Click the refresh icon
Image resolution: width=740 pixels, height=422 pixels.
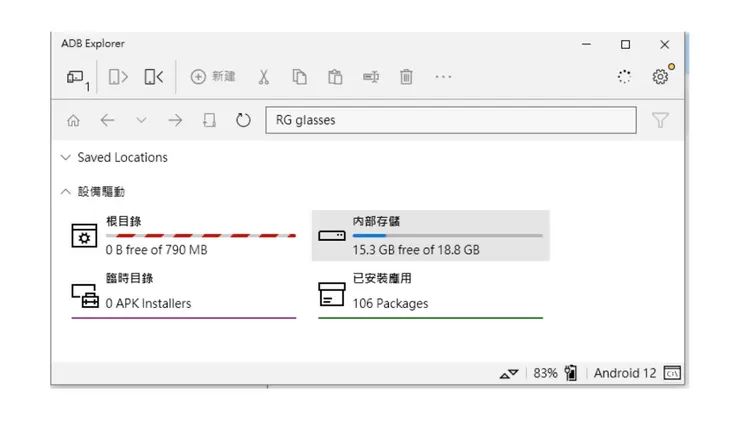point(243,121)
